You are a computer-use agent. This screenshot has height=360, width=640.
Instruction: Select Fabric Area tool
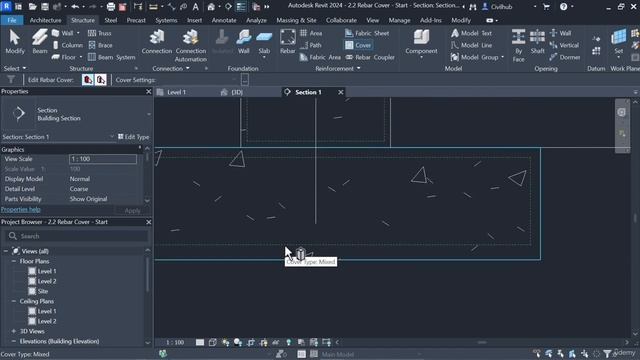(320, 57)
